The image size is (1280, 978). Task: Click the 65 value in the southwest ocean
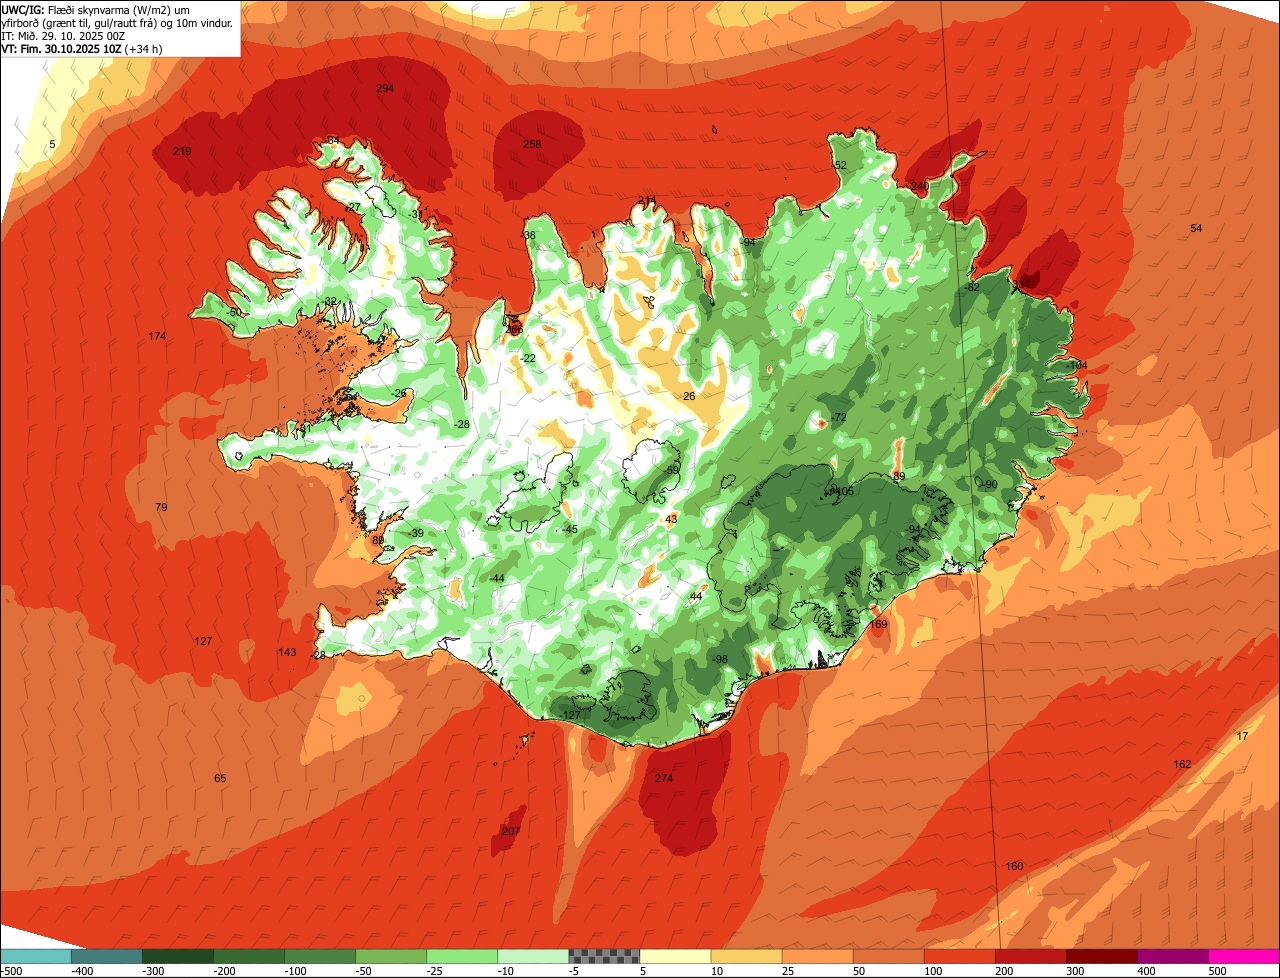[x=220, y=778]
